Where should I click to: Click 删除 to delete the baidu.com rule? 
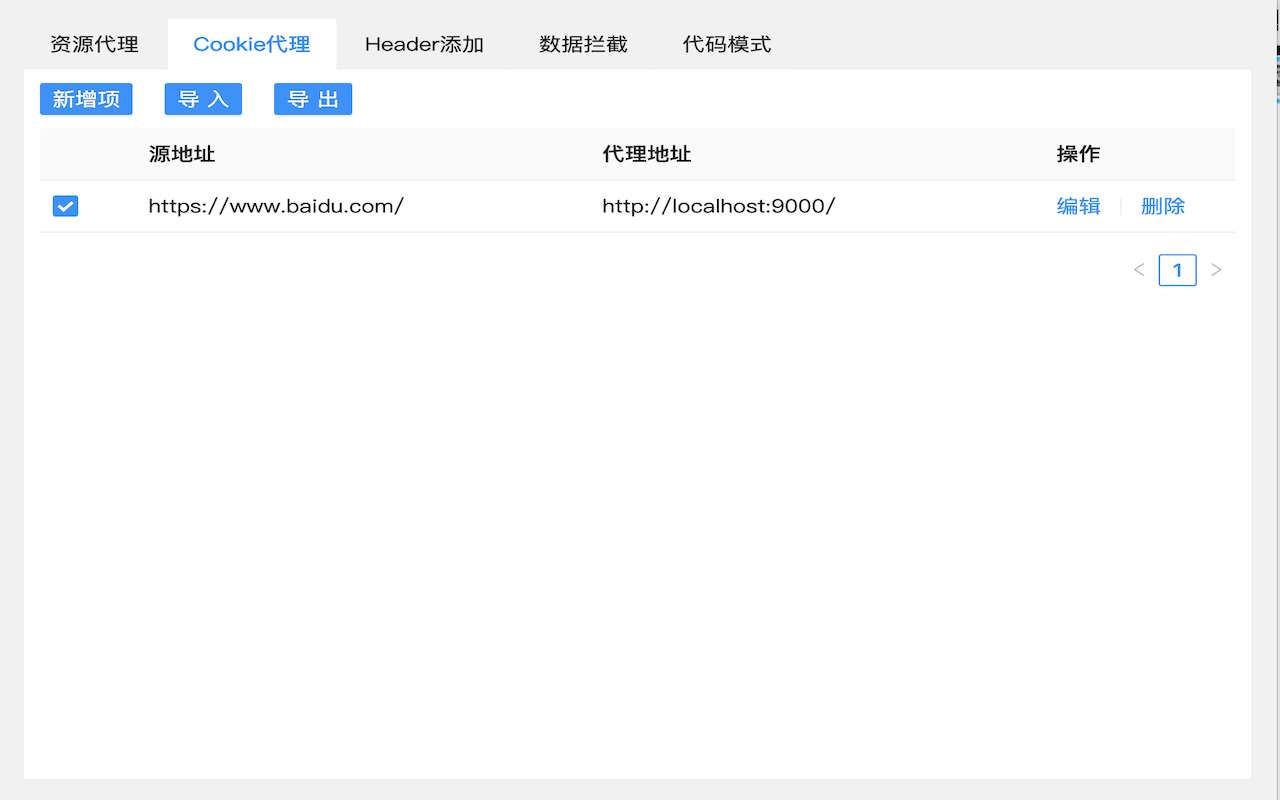pyautogui.click(x=1163, y=206)
